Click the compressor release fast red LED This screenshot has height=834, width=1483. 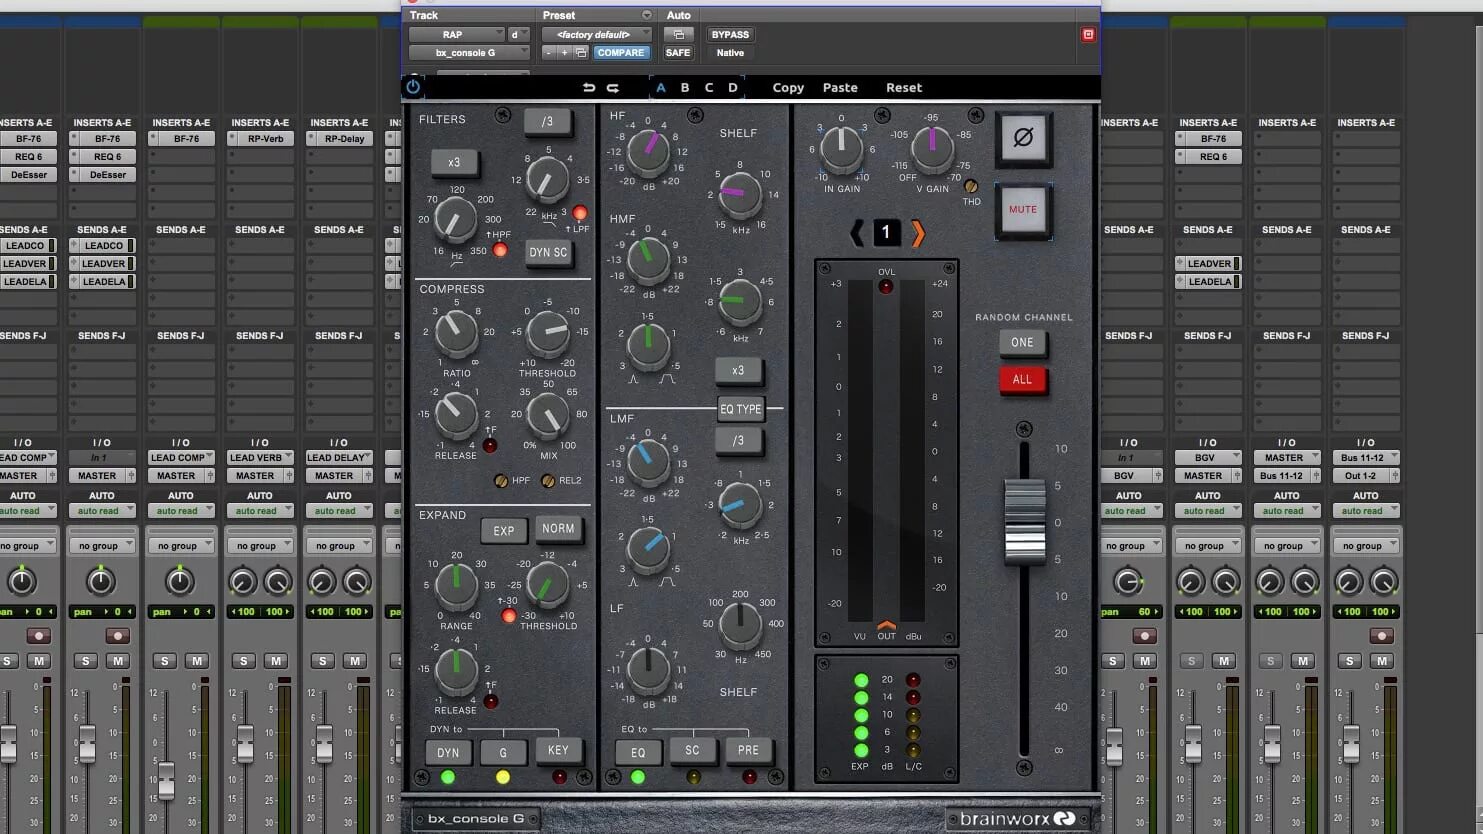(x=490, y=445)
